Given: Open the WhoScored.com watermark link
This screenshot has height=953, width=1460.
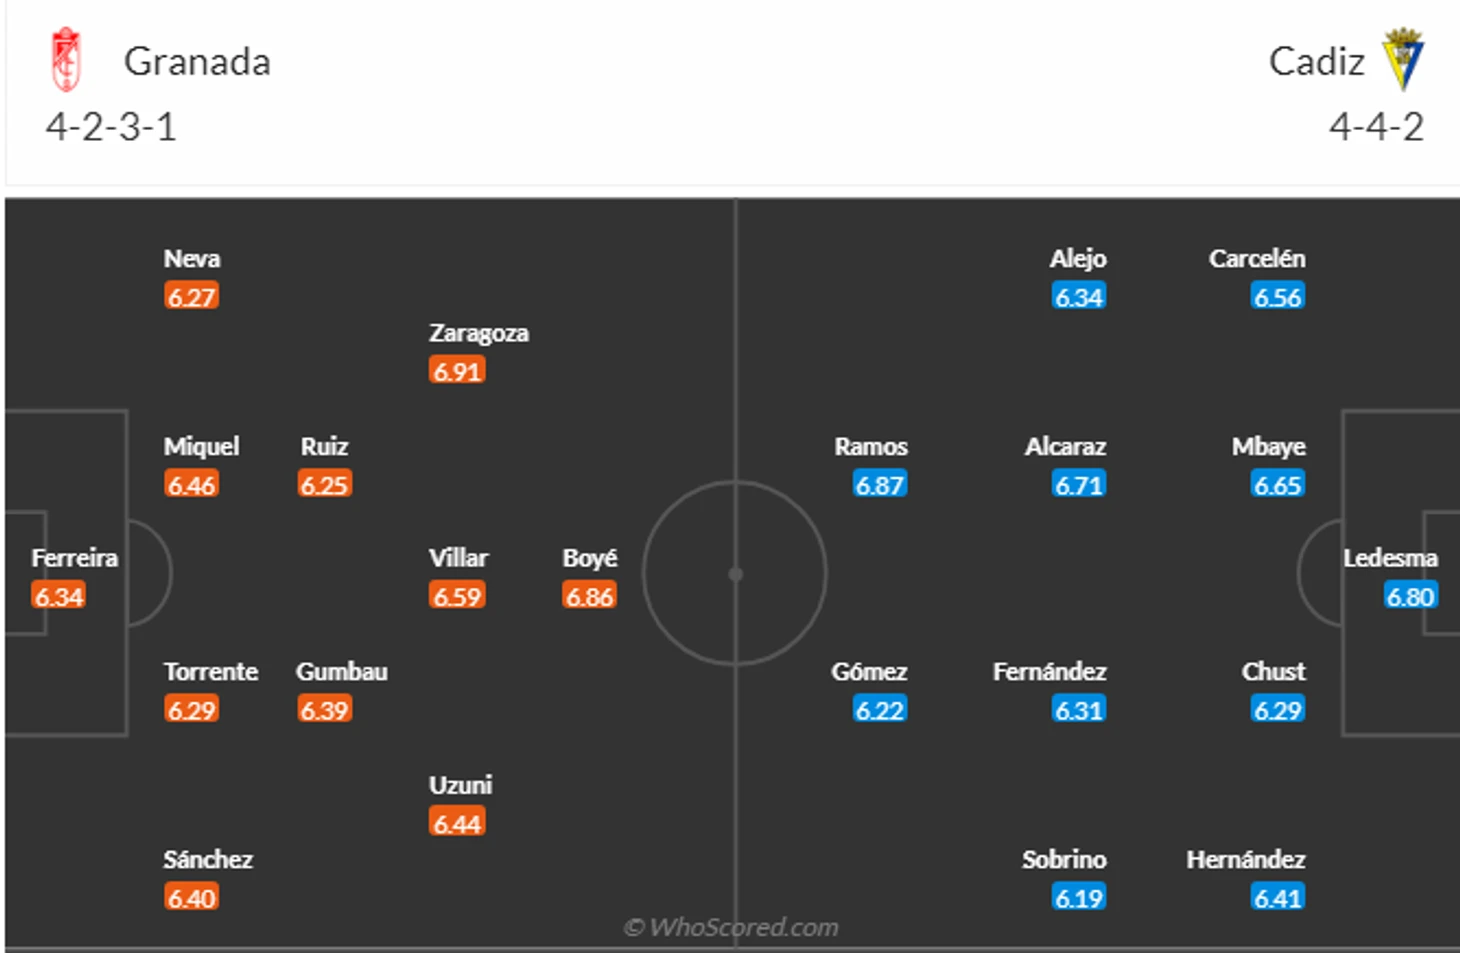Looking at the screenshot, I should [x=731, y=927].
